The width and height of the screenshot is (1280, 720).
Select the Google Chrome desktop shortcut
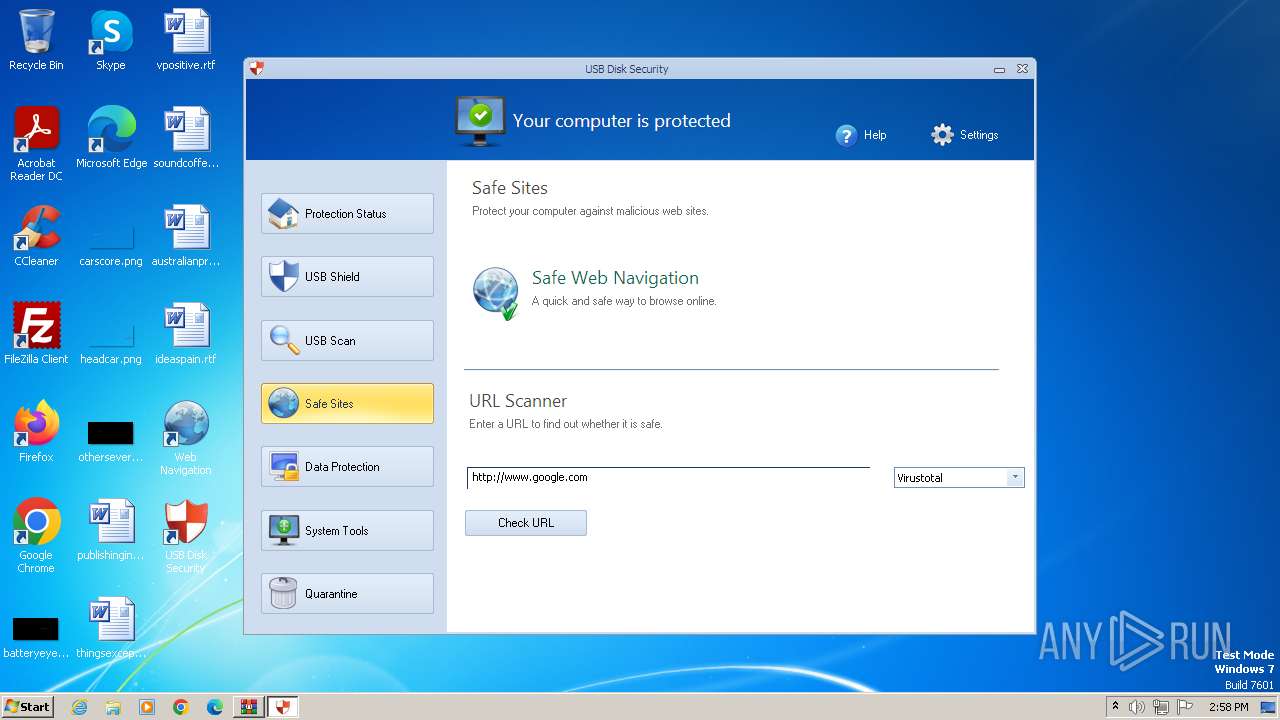[x=36, y=536]
